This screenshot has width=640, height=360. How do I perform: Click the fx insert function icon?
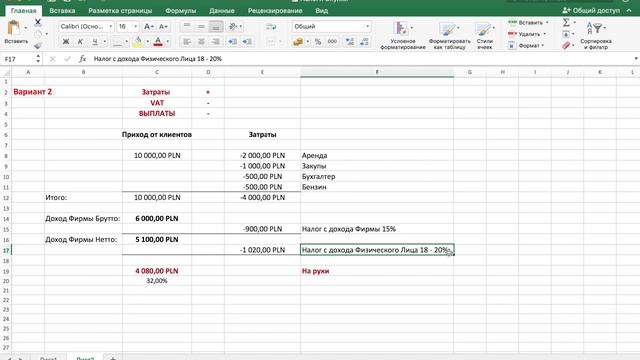click(x=82, y=59)
